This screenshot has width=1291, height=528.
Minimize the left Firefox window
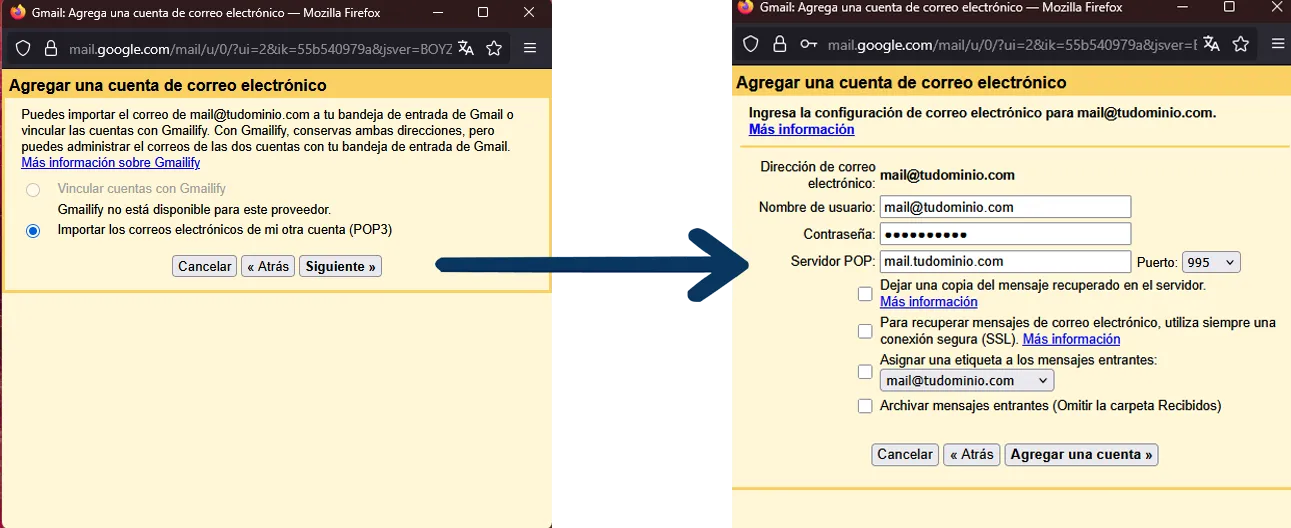[x=437, y=12]
